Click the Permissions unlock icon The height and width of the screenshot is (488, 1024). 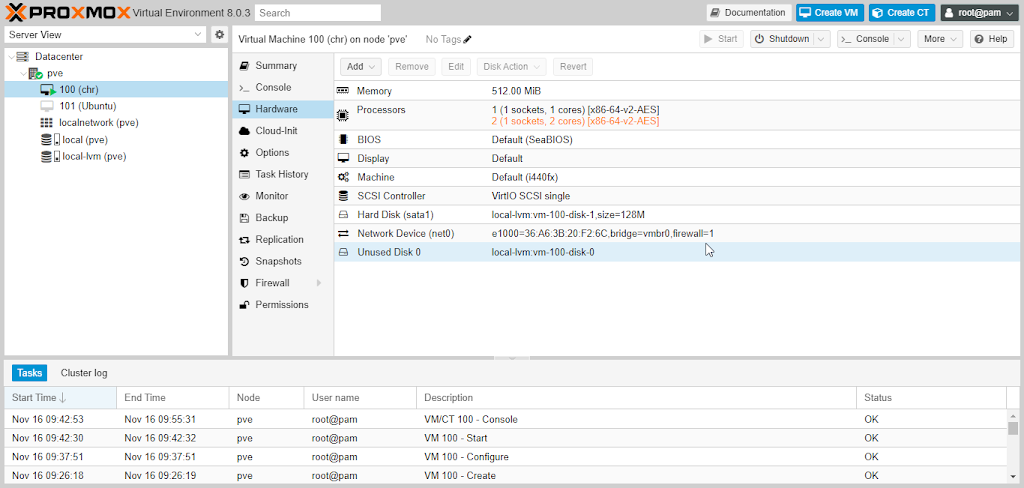pos(244,304)
